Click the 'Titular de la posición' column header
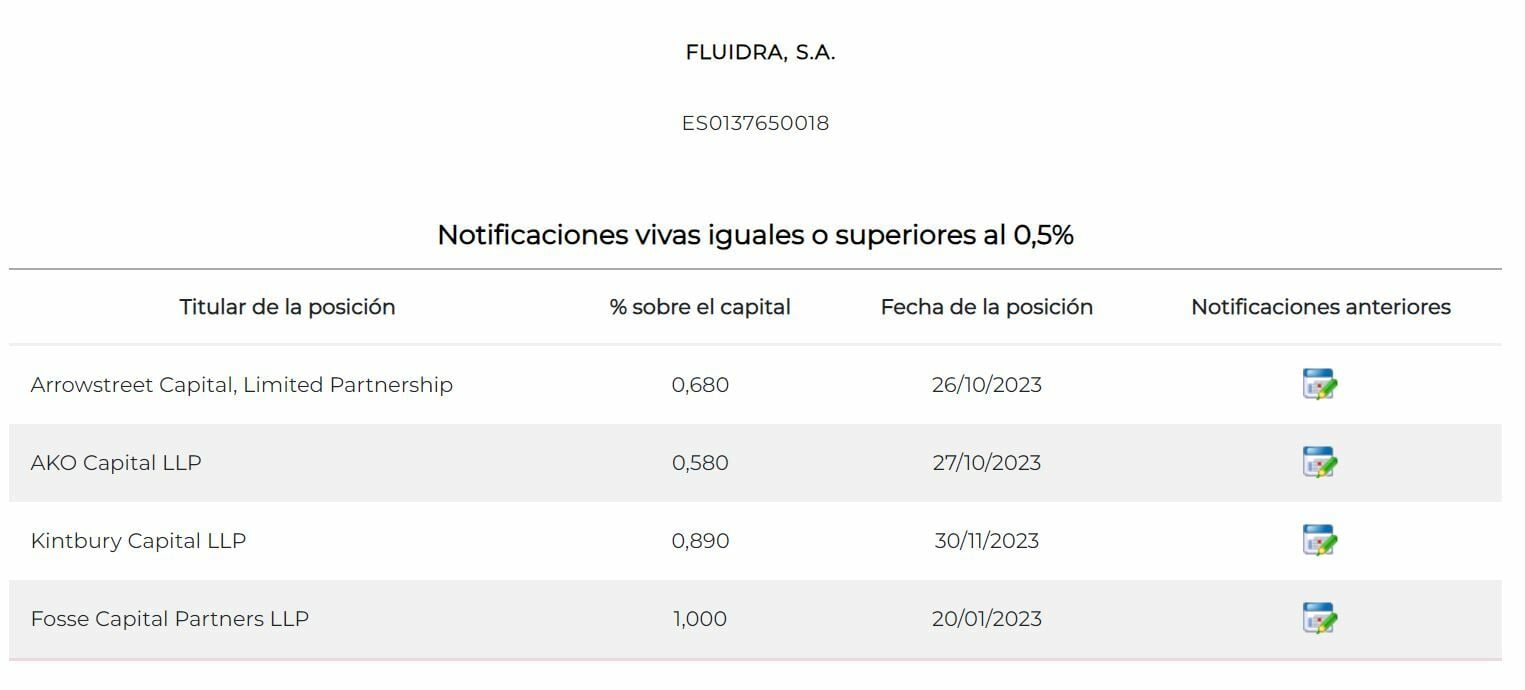Image resolution: width=1525 pixels, height=690 pixels. pyautogui.click(x=287, y=307)
